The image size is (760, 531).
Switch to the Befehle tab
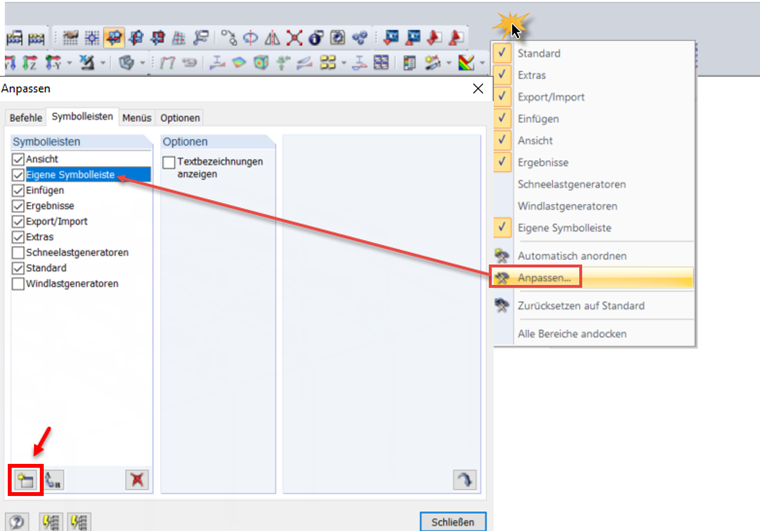click(x=26, y=118)
